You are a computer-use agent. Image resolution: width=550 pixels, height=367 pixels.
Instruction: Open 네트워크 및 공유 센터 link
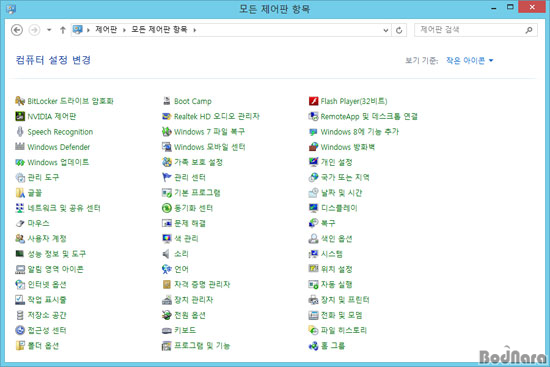pos(64,208)
